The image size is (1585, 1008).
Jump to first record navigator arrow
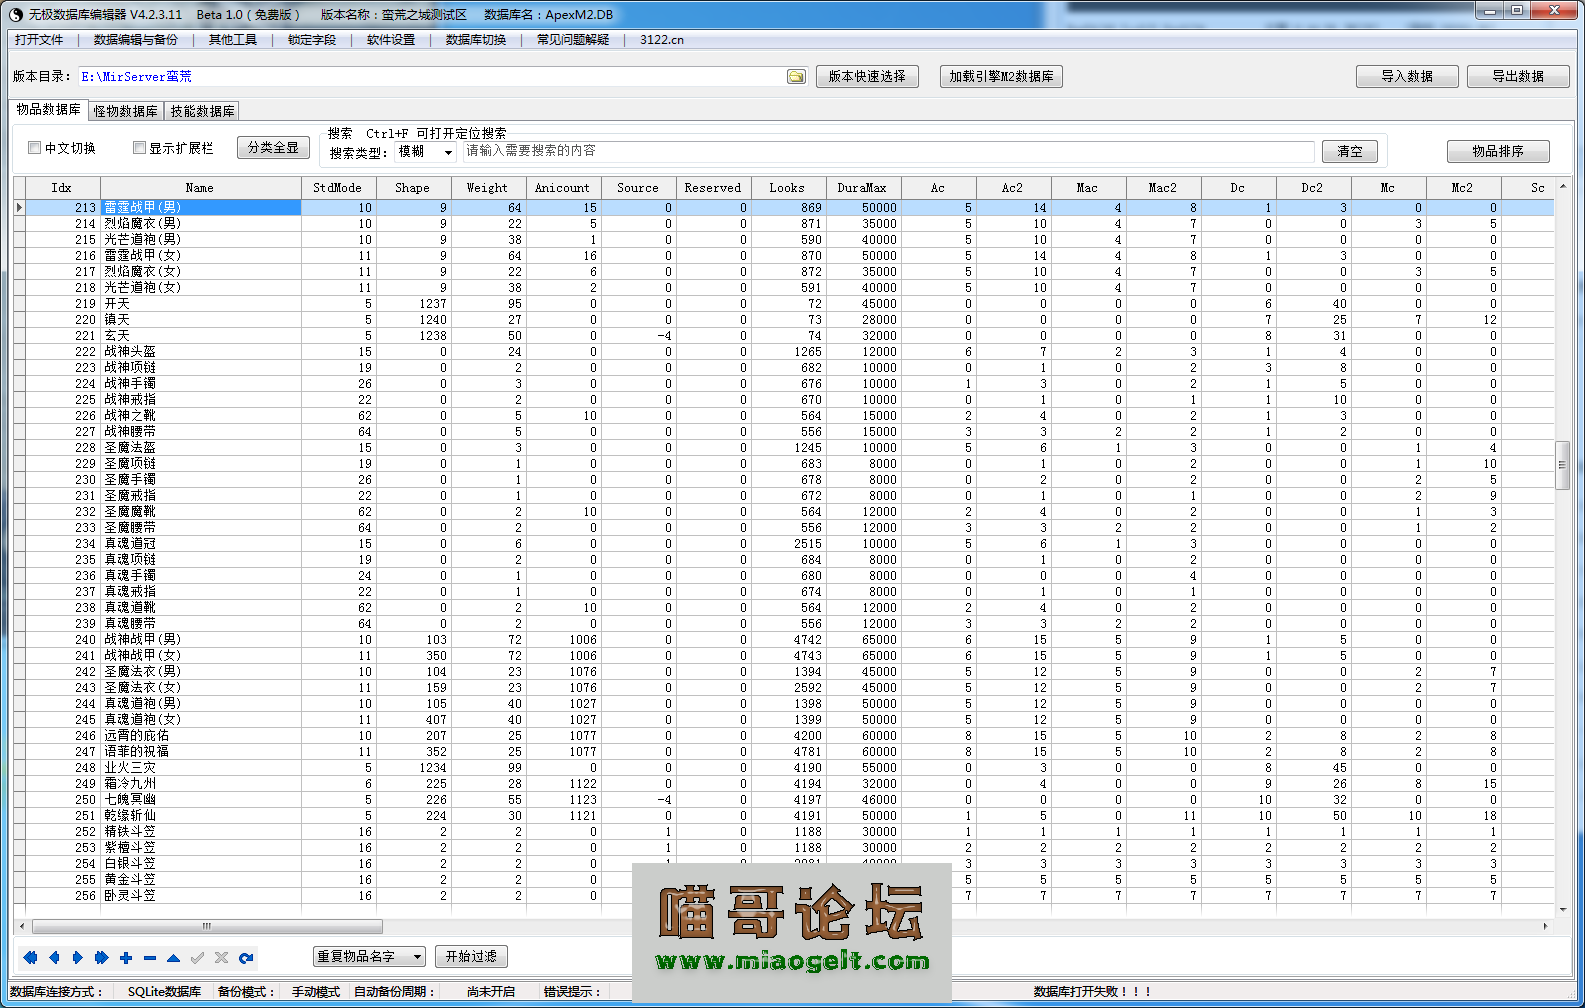pyautogui.click(x=30, y=957)
